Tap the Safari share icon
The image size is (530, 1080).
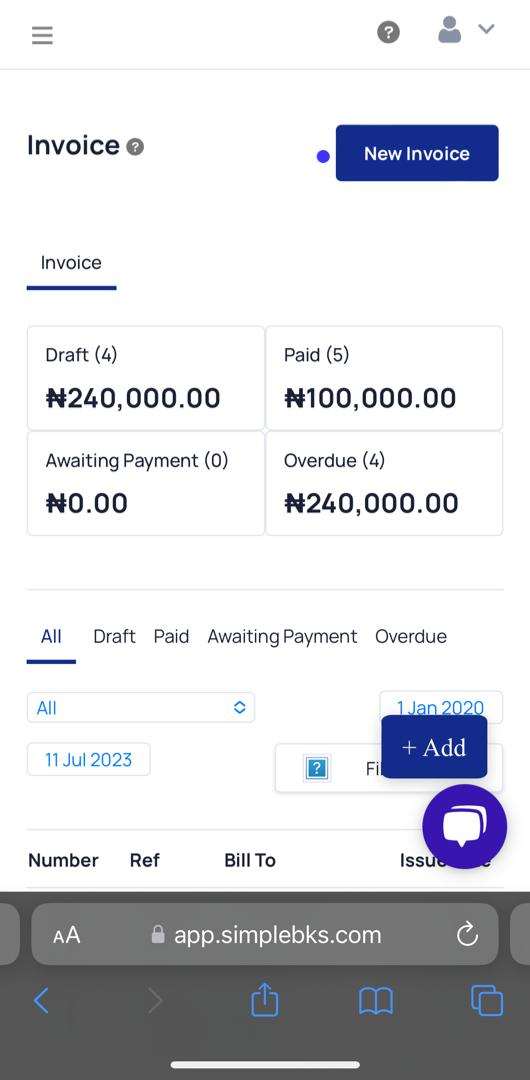click(265, 1000)
